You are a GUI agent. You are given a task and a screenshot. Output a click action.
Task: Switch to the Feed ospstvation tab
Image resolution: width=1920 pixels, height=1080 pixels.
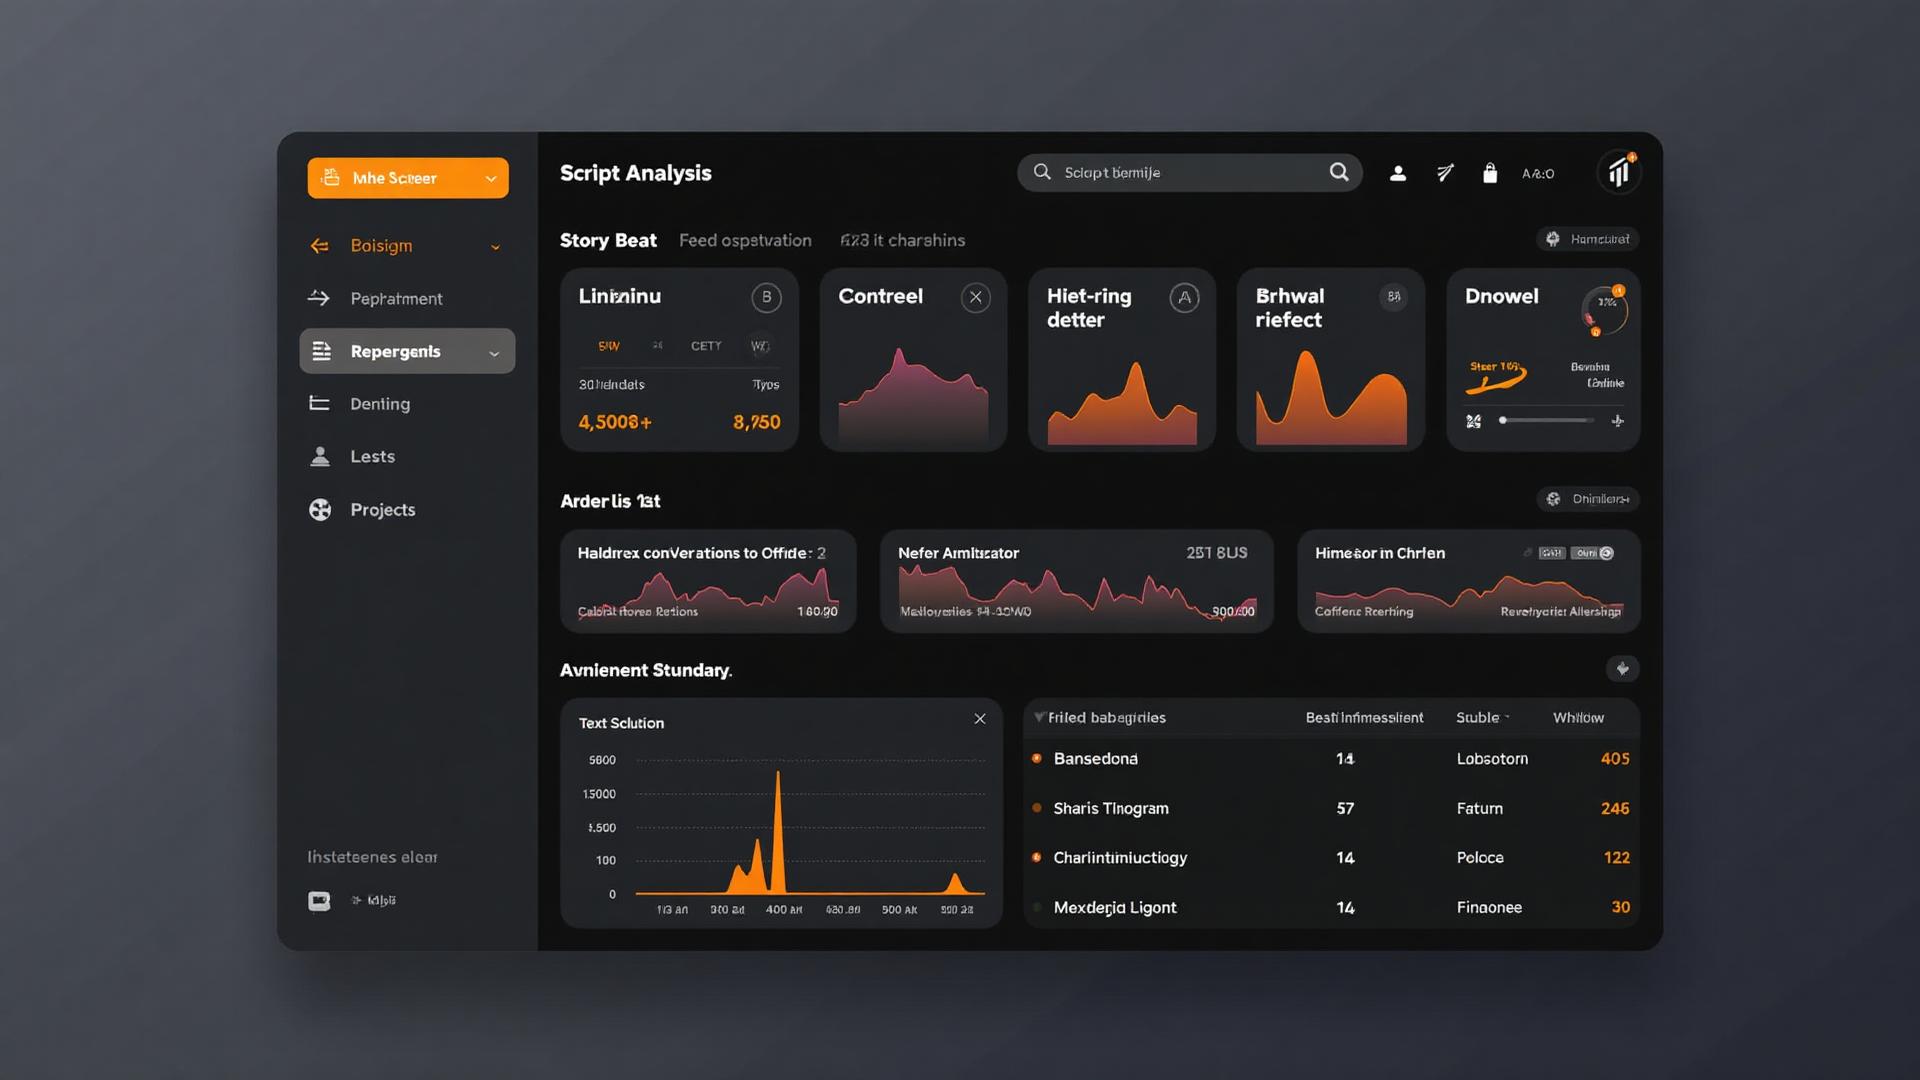(745, 240)
